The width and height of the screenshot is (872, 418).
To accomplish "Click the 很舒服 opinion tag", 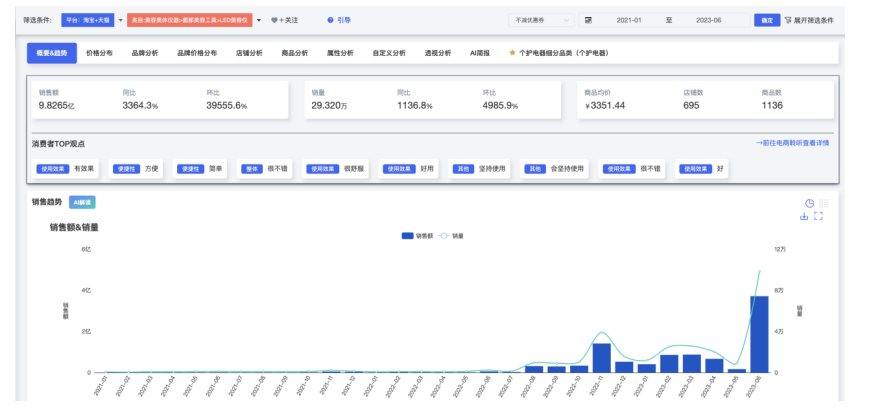I will (x=336, y=169).
